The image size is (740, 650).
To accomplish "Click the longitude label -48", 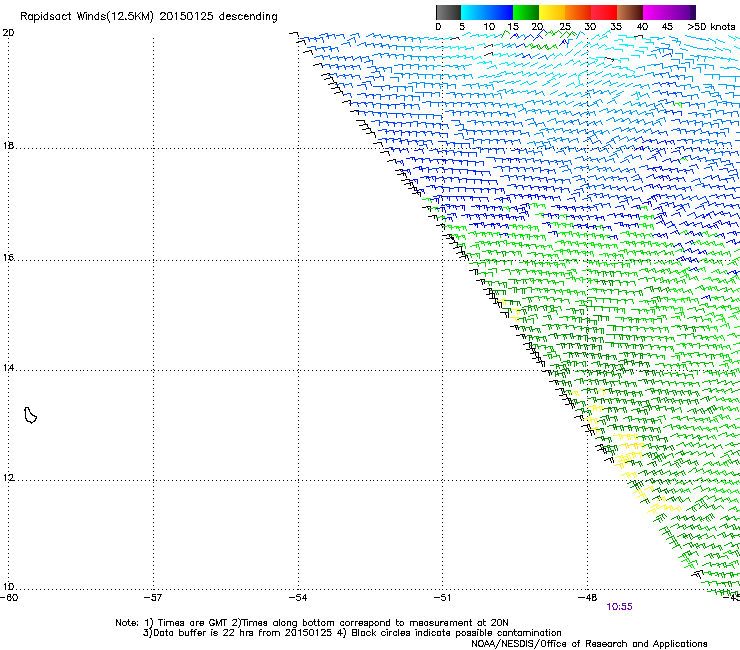I will (x=588, y=598).
